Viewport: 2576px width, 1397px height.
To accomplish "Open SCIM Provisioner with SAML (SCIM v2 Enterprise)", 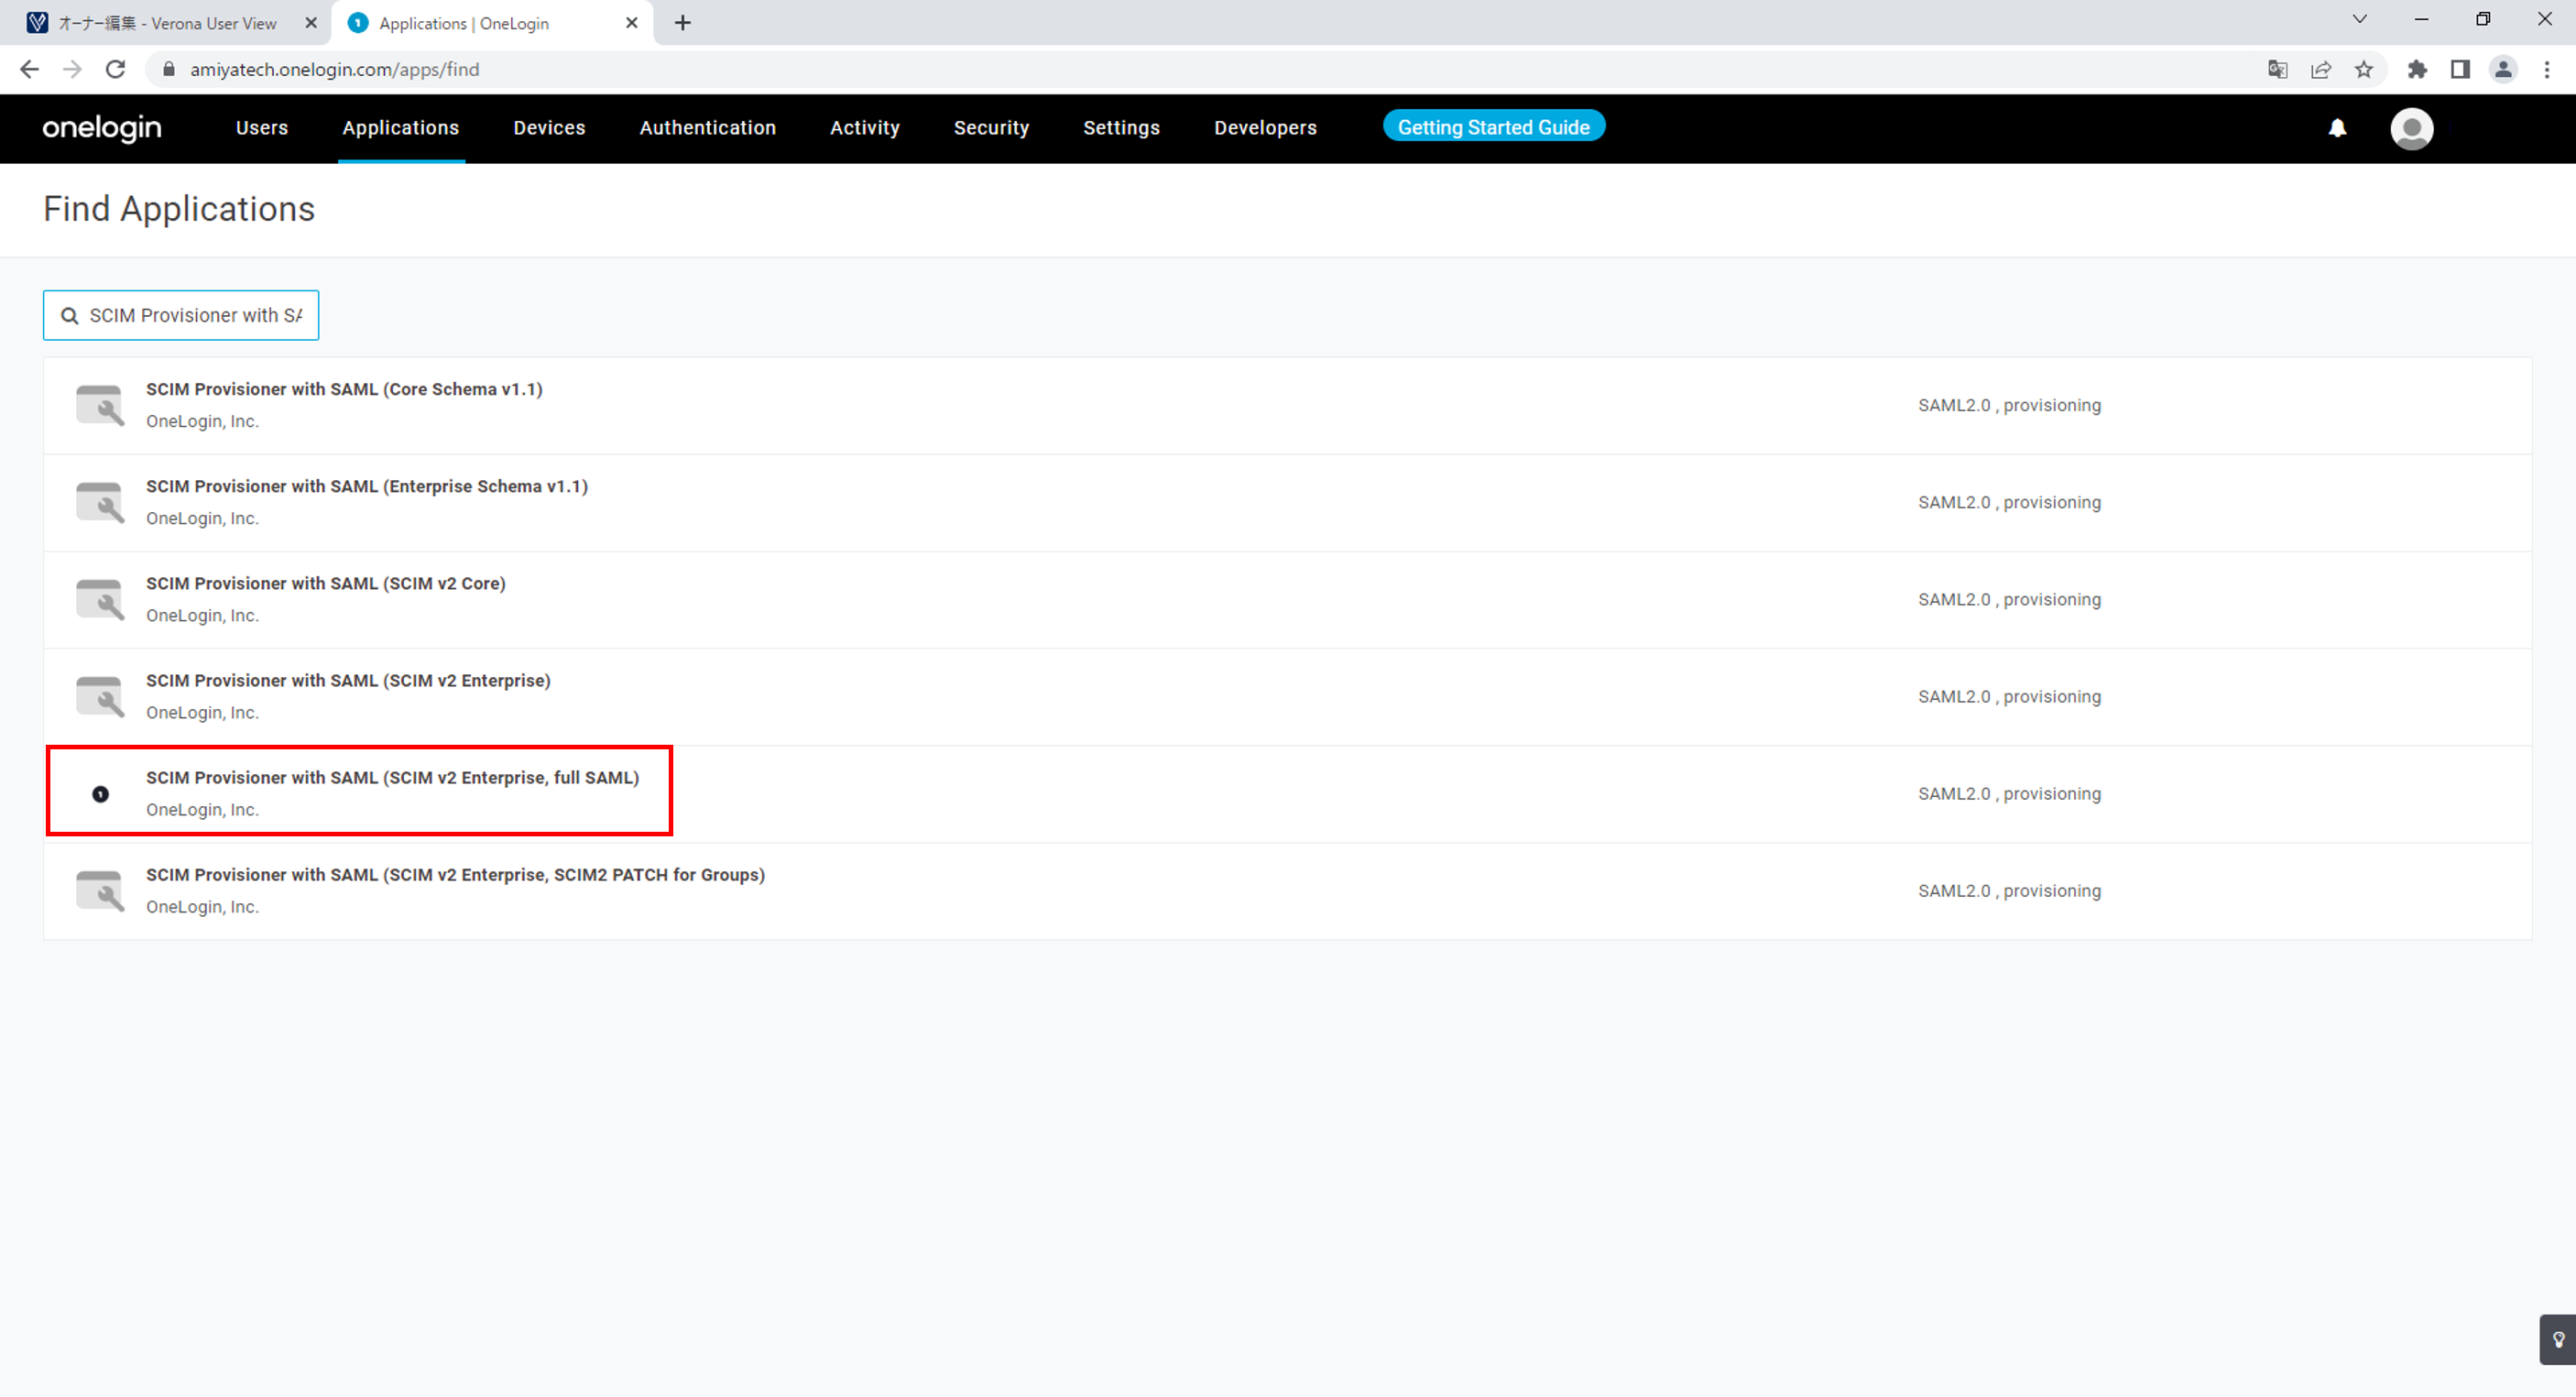I will (x=348, y=681).
